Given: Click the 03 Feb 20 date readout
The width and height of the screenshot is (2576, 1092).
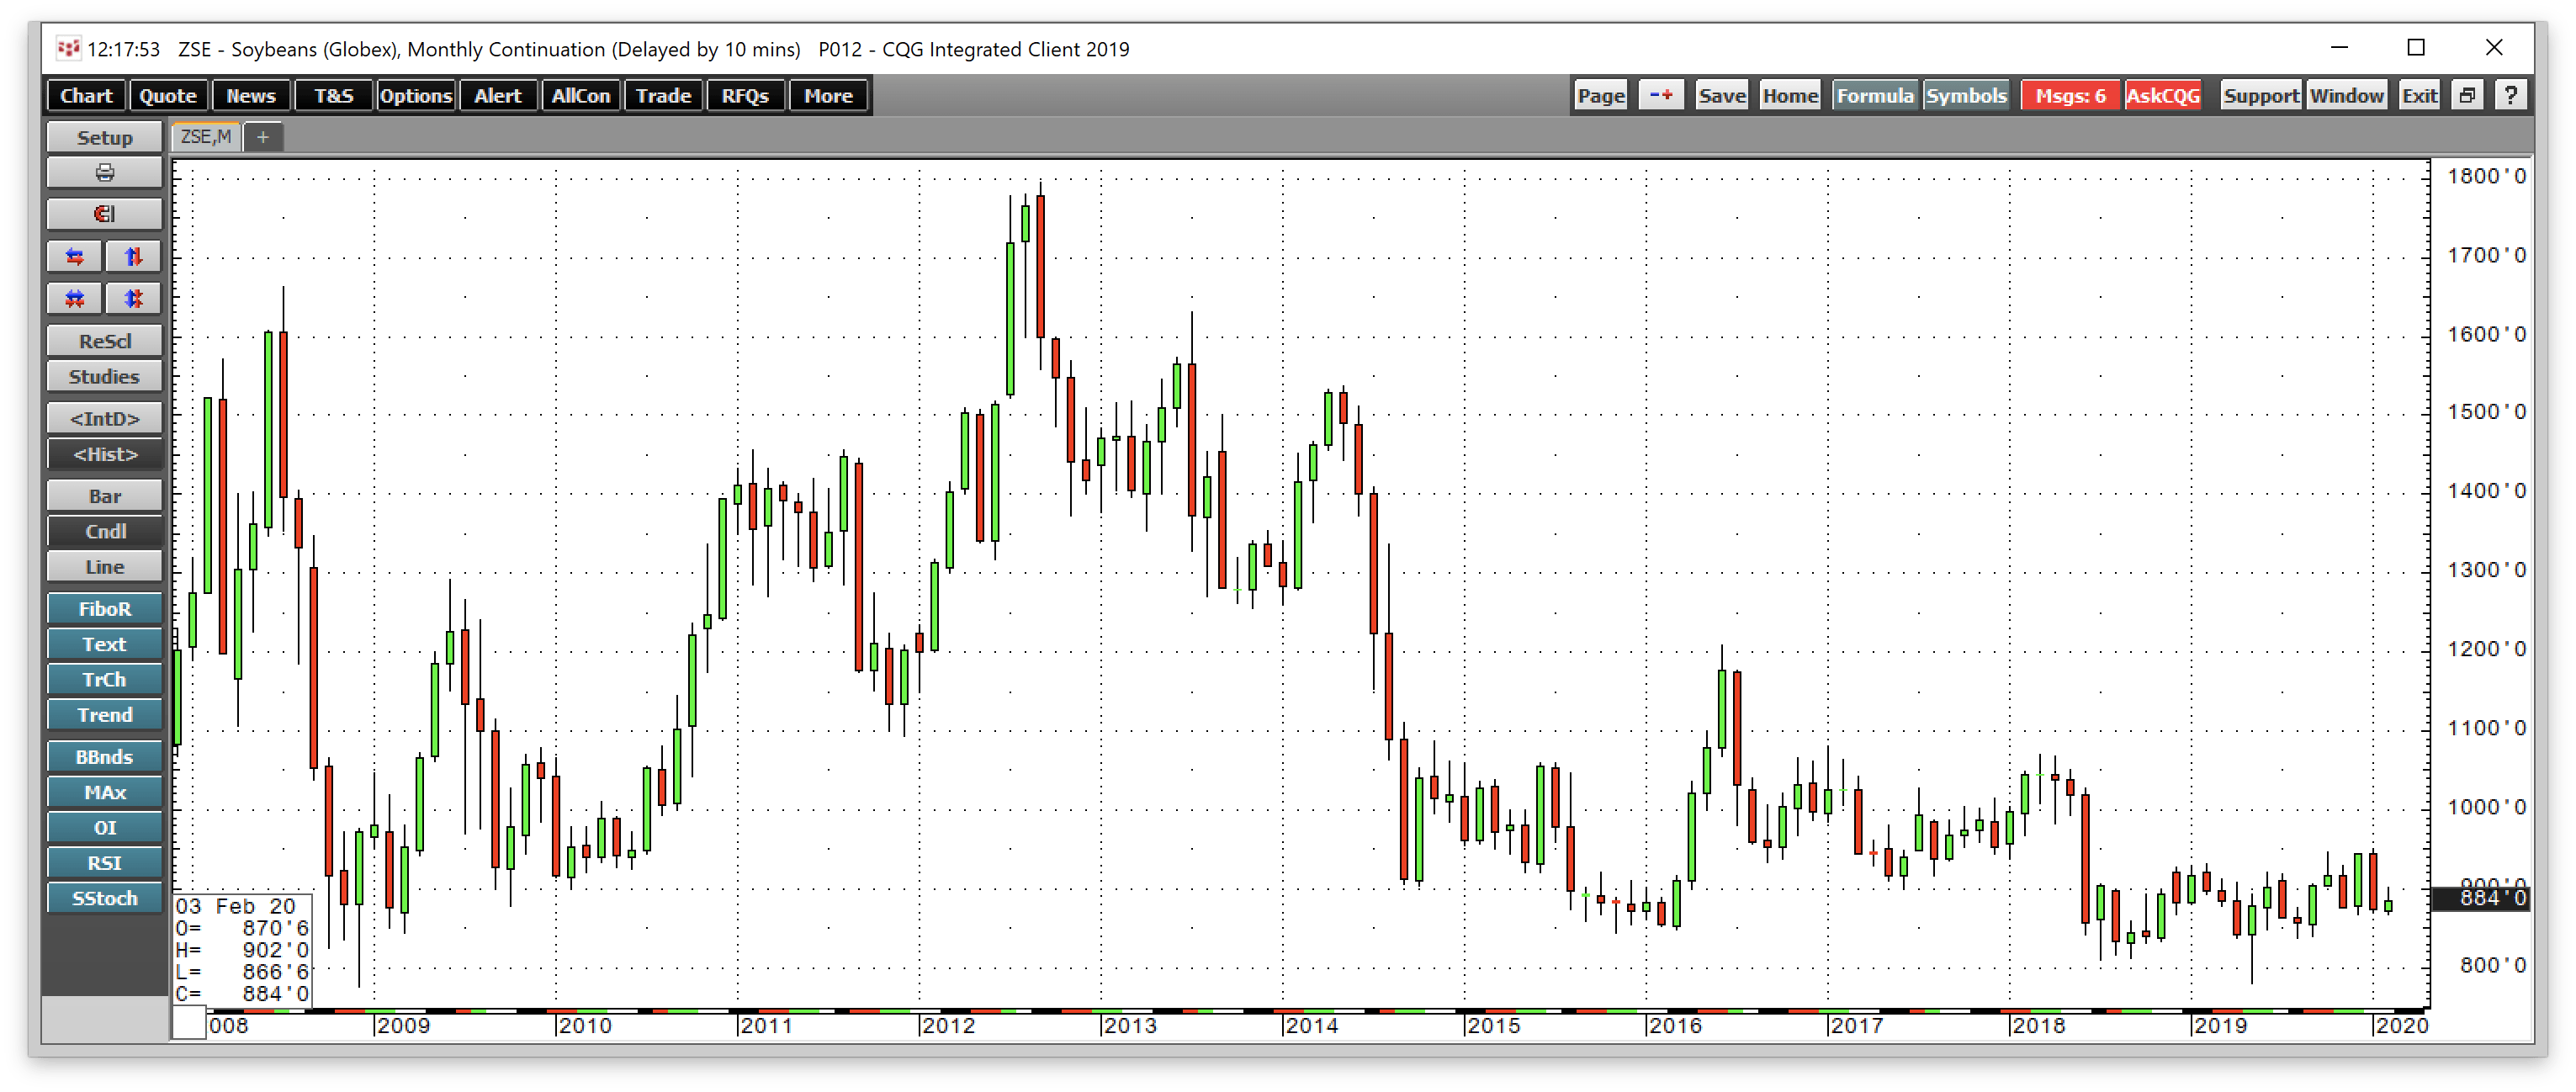Looking at the screenshot, I should 236,906.
